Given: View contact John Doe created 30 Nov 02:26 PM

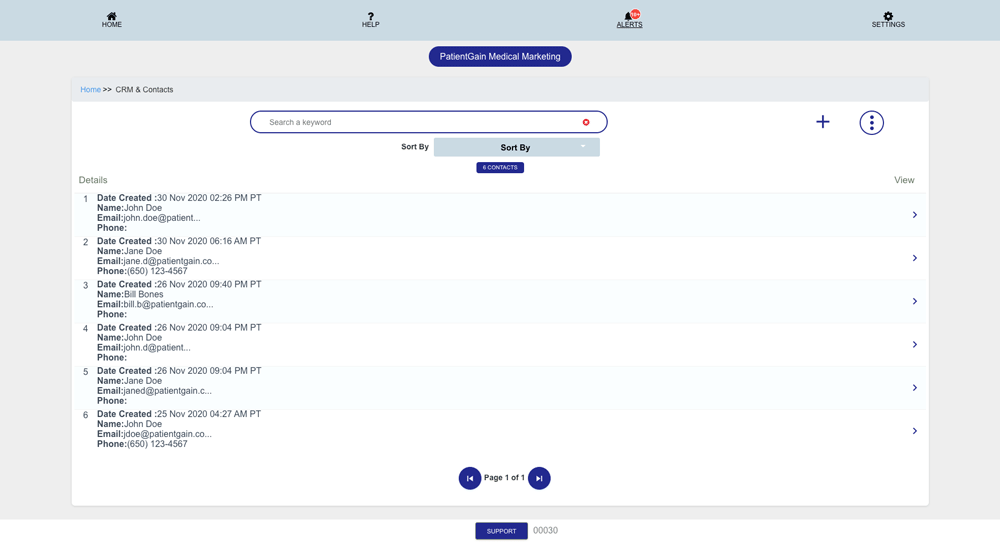Looking at the screenshot, I should (x=915, y=215).
